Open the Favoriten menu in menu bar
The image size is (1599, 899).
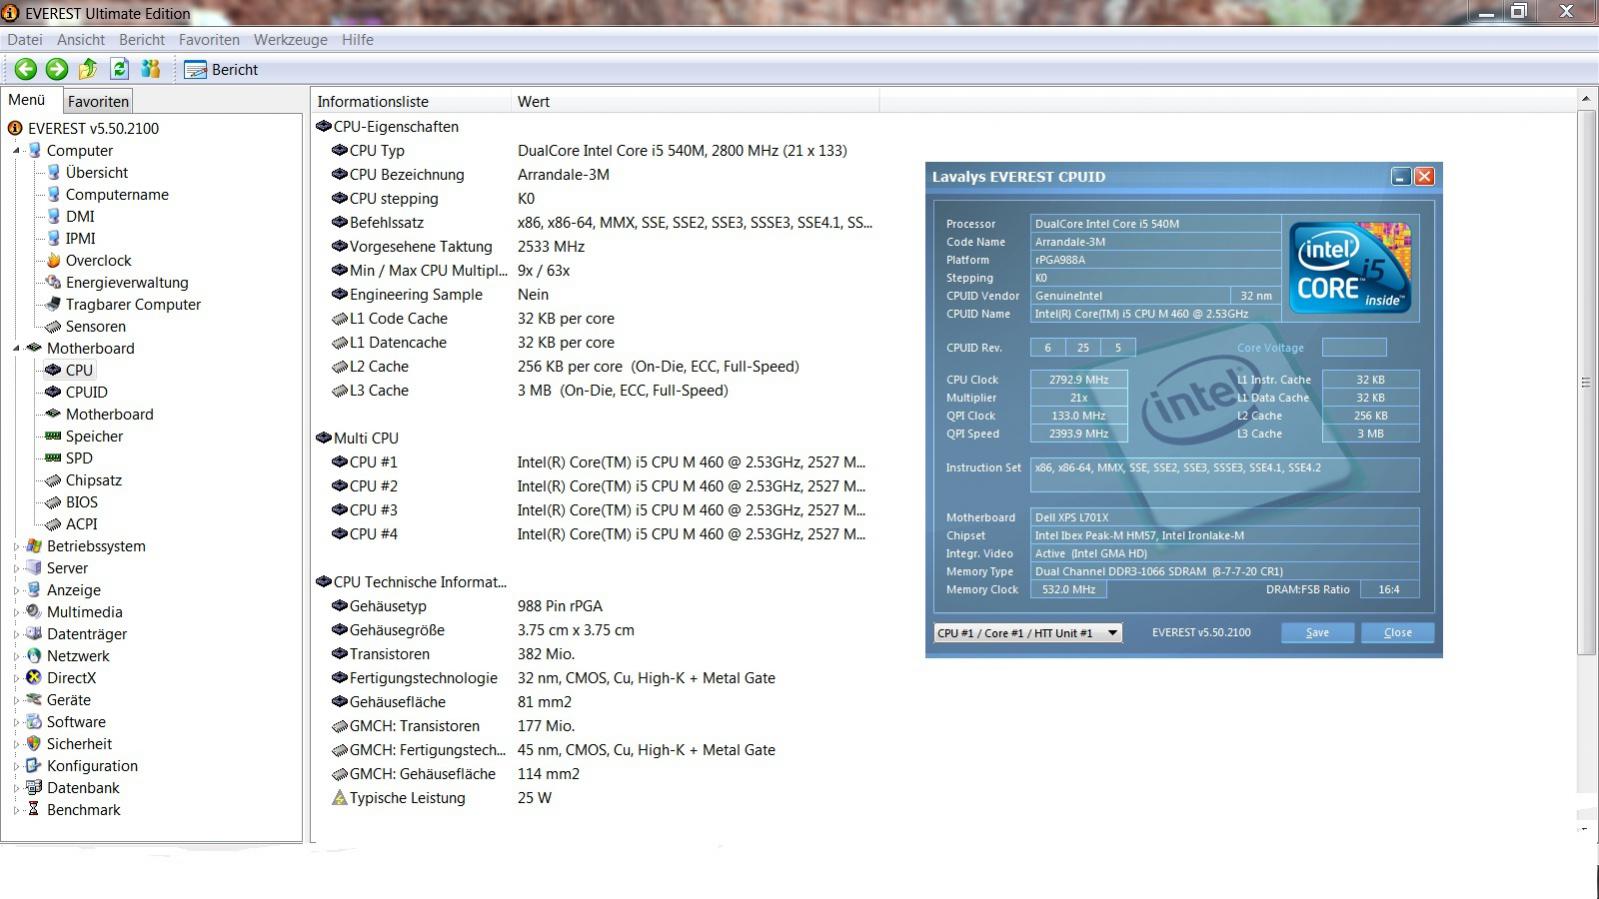(209, 40)
